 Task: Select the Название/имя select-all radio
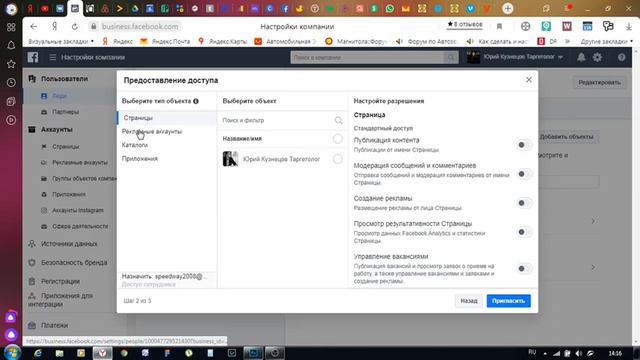click(x=338, y=139)
